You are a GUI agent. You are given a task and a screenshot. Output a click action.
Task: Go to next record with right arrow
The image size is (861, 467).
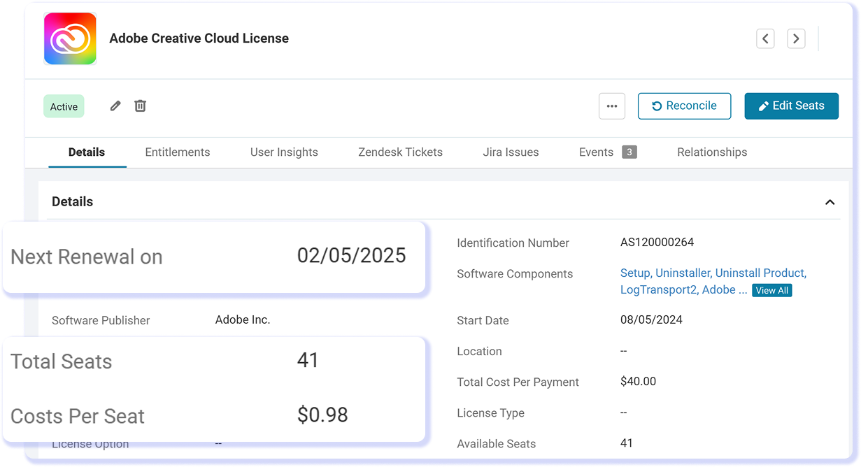796,38
